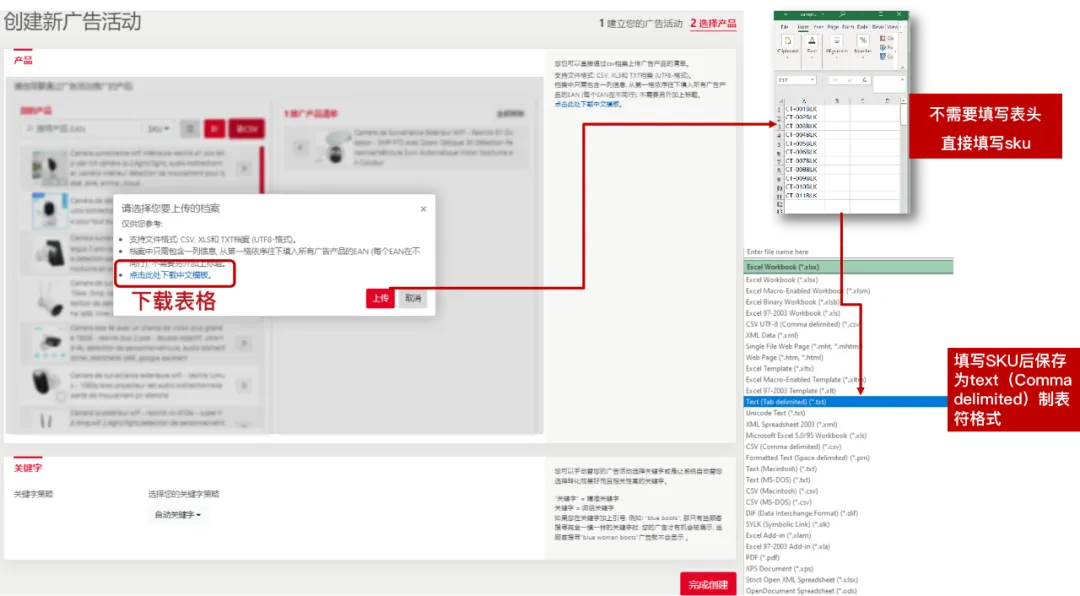Click the Enter file name here field
The height and width of the screenshot is (596, 1080).
pyautogui.click(x=848, y=252)
